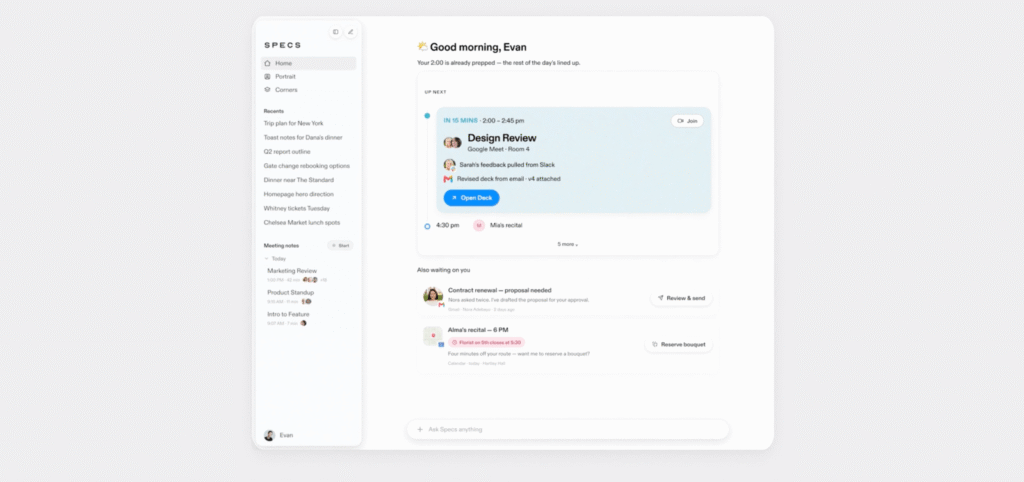The width and height of the screenshot is (1024, 482).
Task: Join the Design Review meeting
Action: 687,121
